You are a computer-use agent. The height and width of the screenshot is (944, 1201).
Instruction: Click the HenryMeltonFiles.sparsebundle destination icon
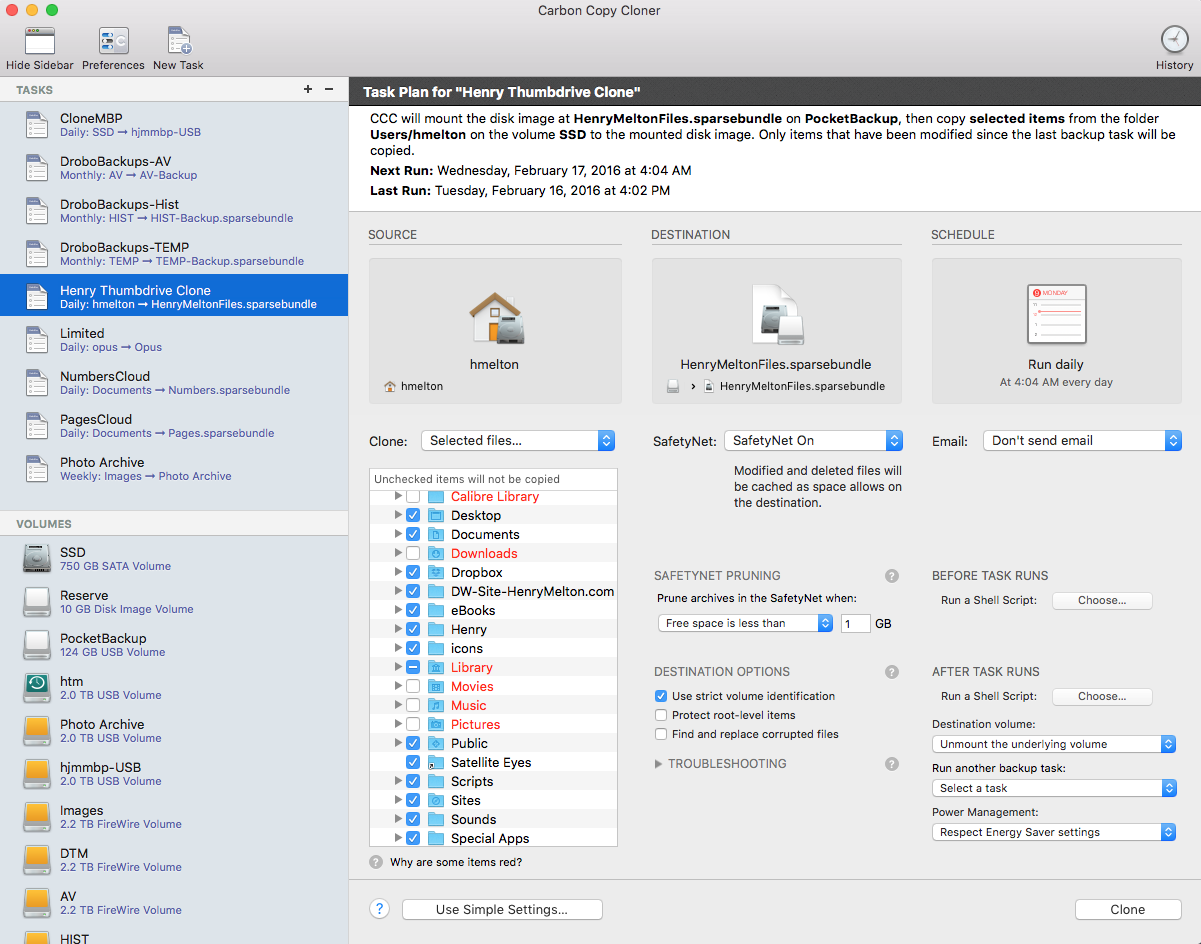(776, 315)
